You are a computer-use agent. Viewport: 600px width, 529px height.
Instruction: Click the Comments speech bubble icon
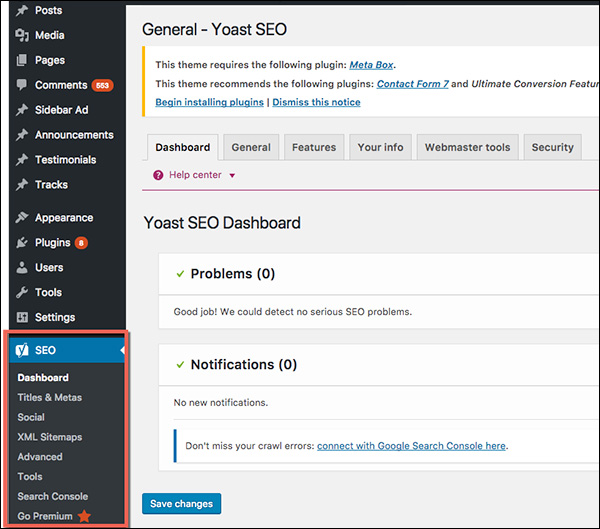pos(22,85)
